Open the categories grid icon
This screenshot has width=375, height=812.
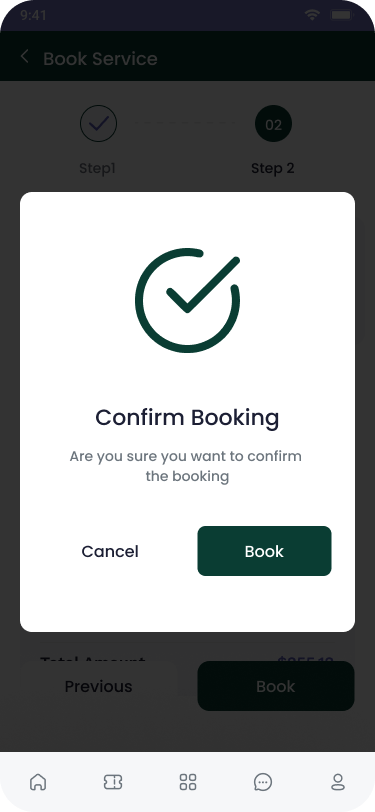point(188,782)
